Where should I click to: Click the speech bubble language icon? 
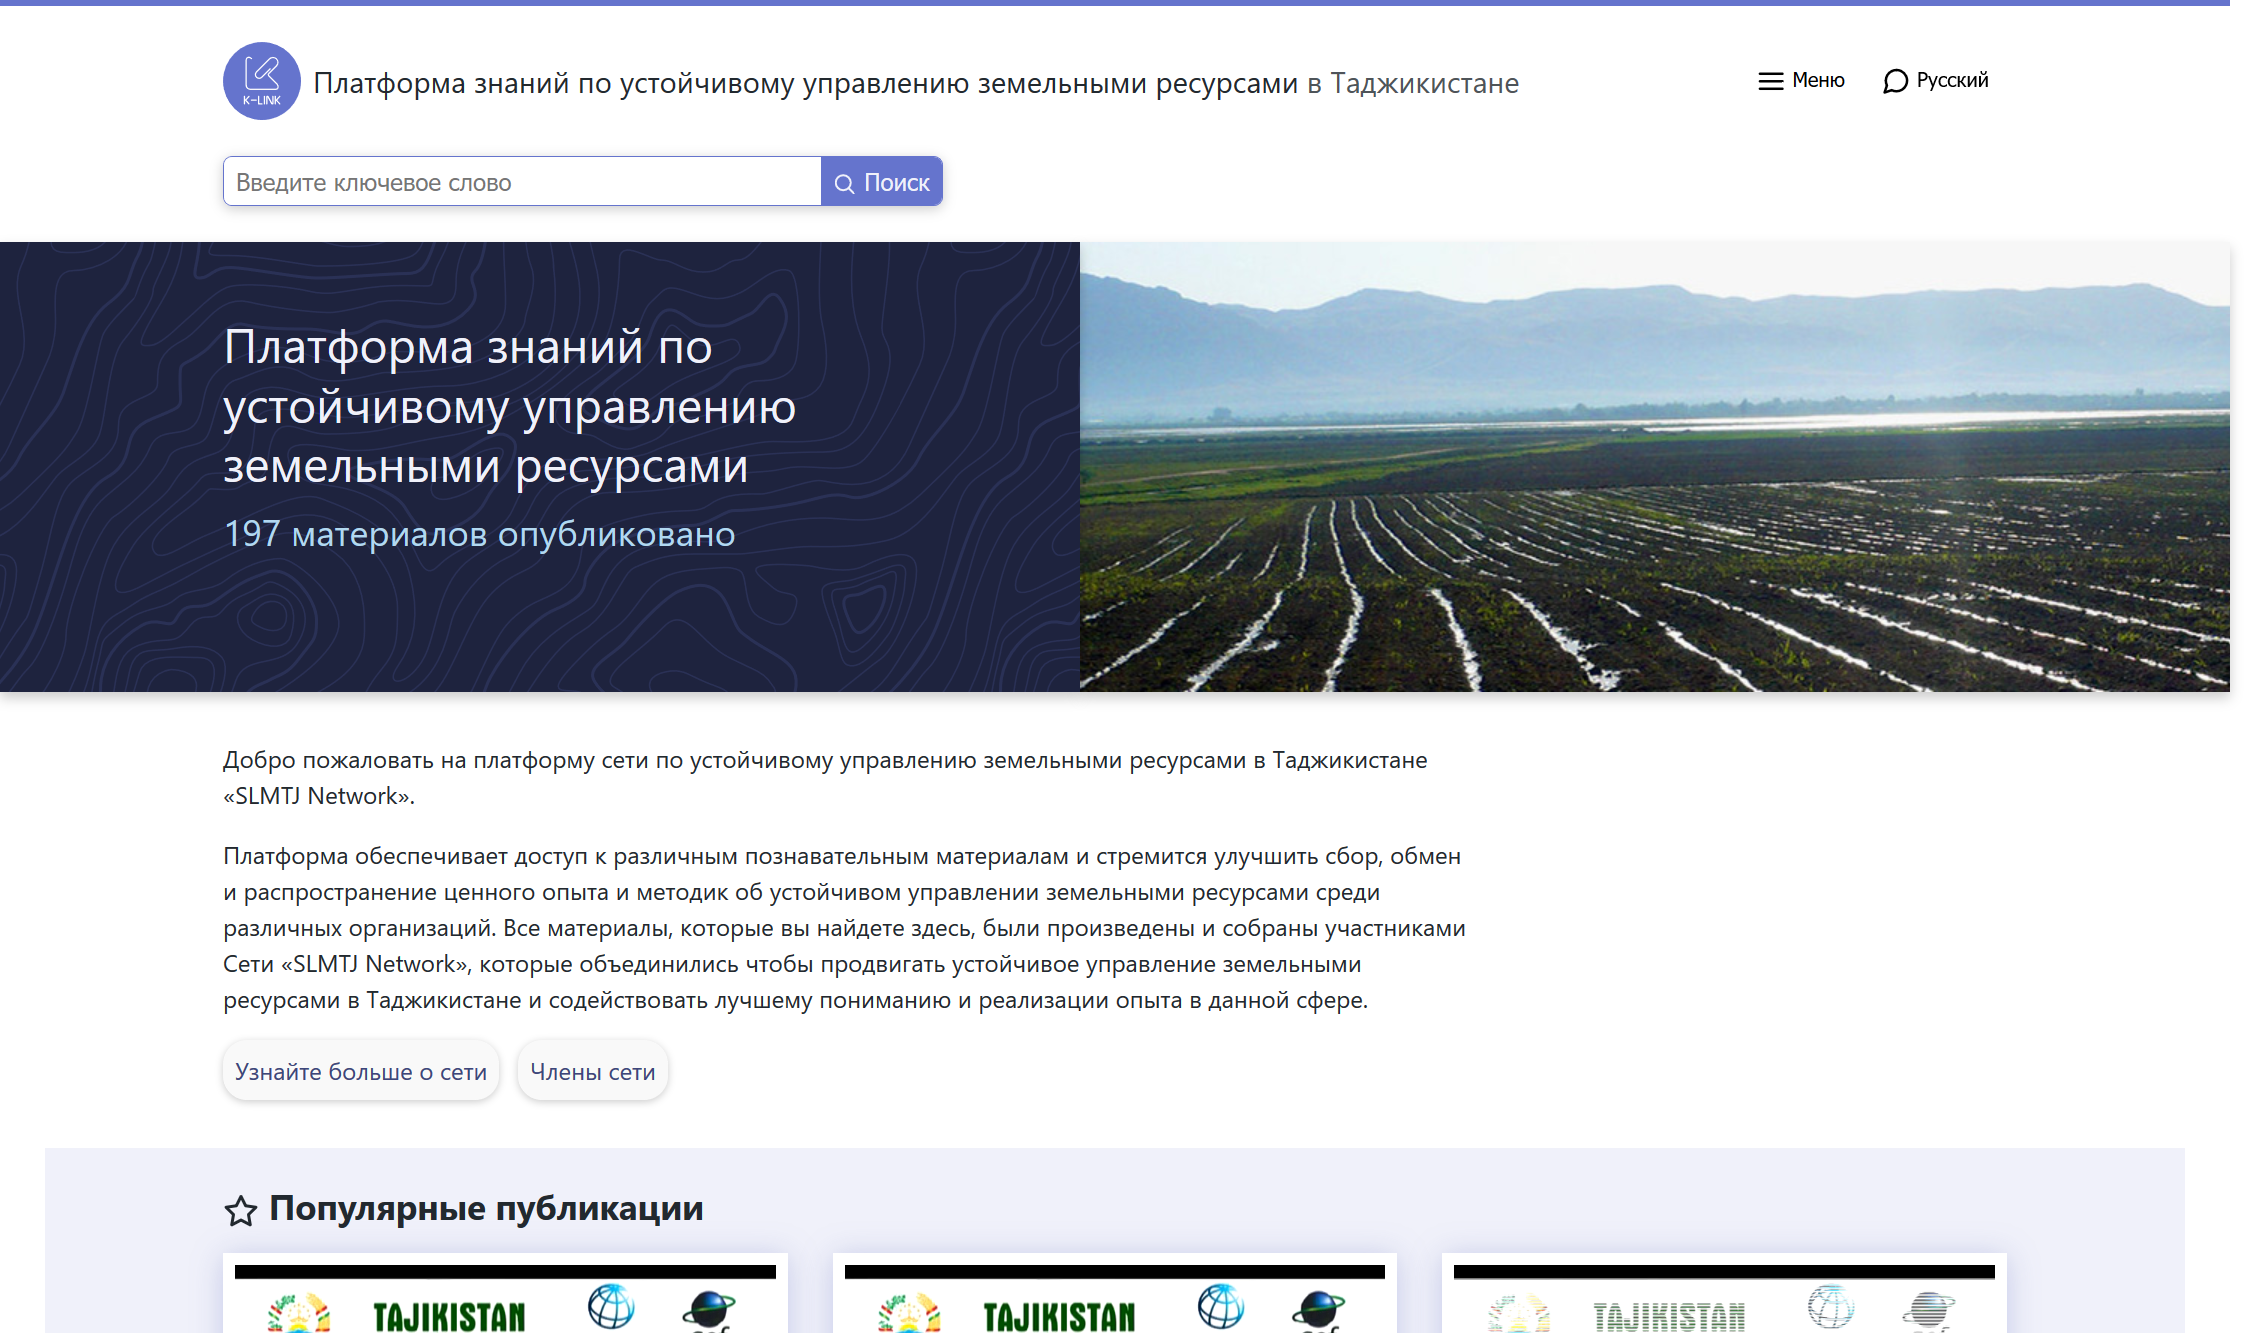[x=1895, y=81]
